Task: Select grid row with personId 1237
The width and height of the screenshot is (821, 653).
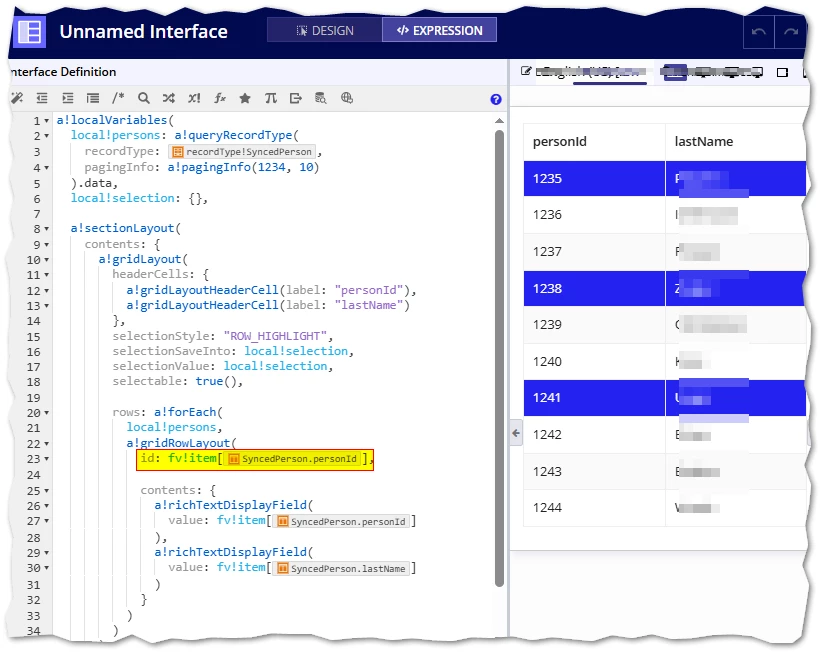Action: click(x=664, y=252)
